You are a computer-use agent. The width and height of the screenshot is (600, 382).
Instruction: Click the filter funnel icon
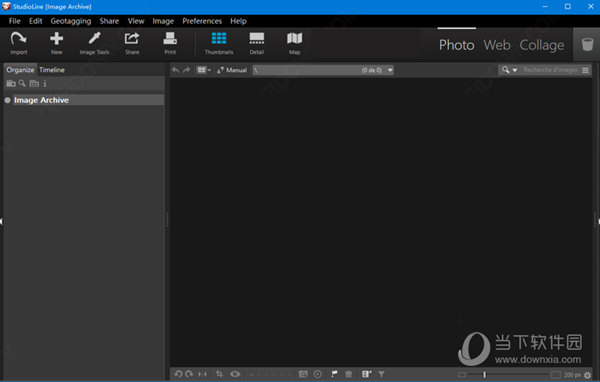pos(381,374)
